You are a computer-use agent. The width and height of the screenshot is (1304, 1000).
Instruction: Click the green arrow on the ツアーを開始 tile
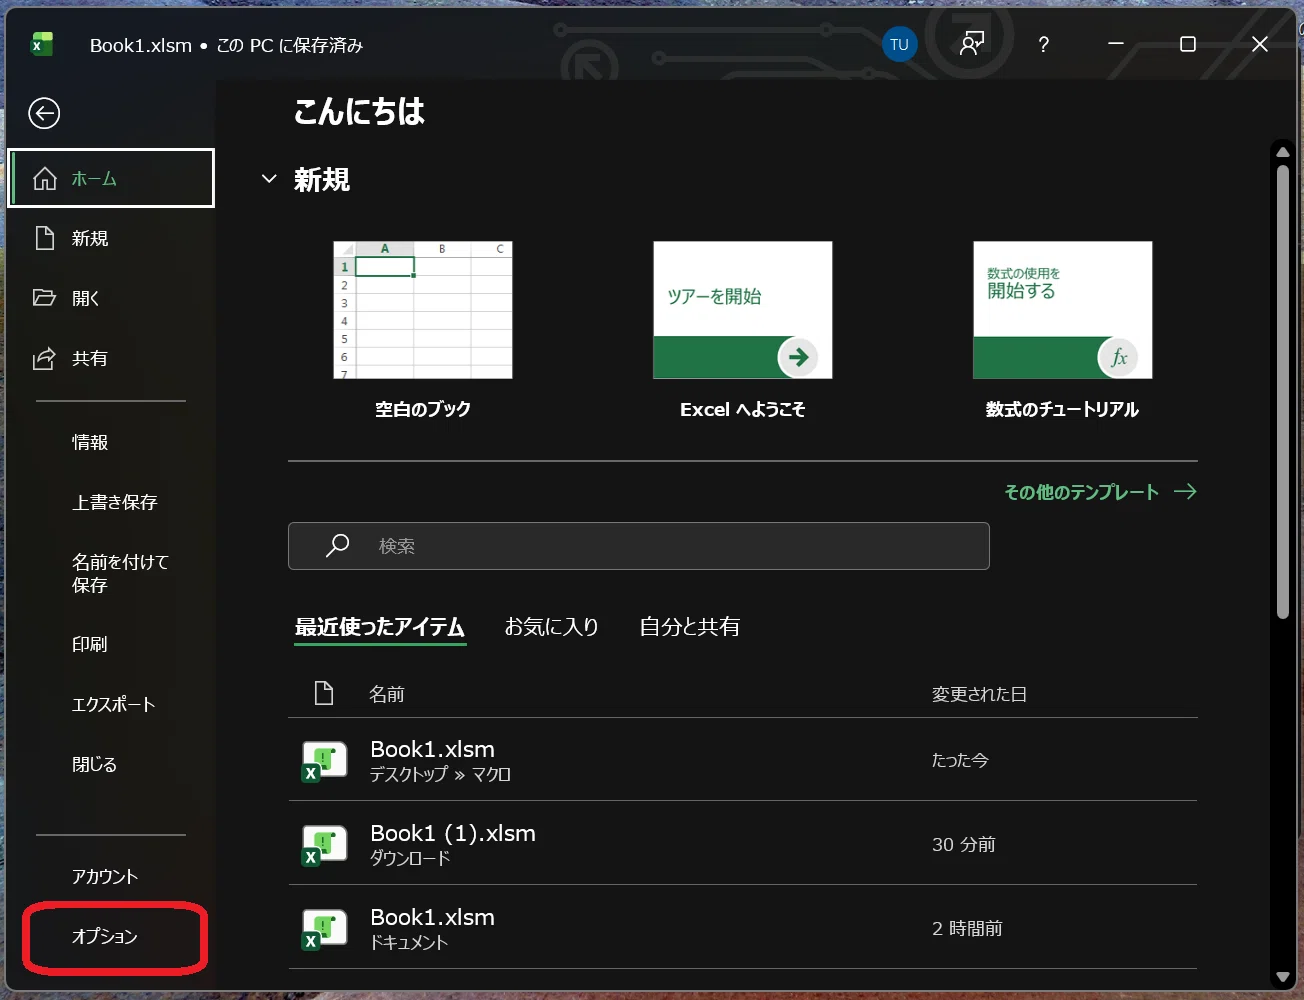798,357
